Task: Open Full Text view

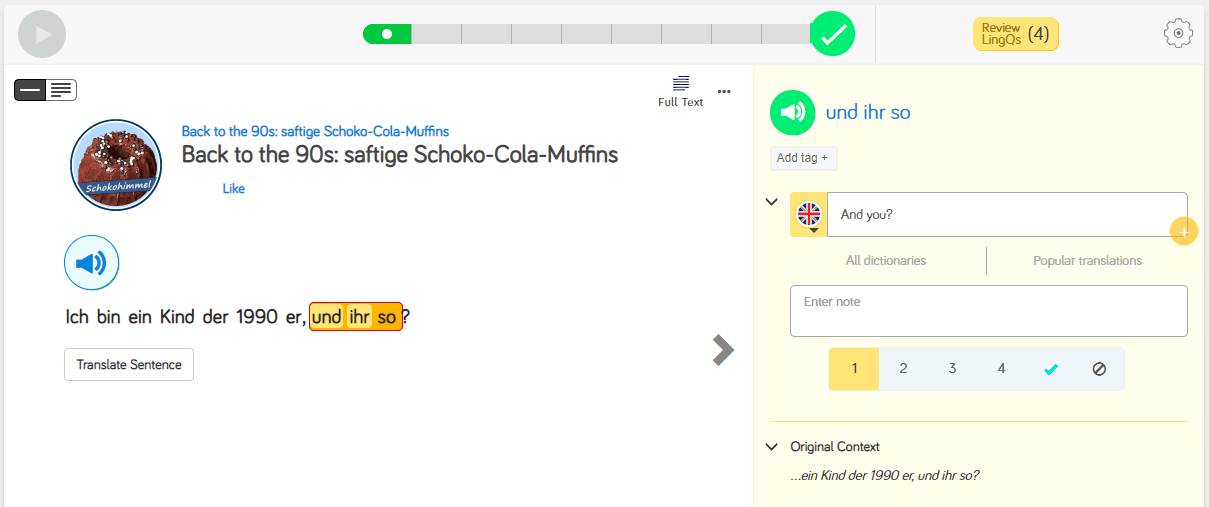Action: 681,90
